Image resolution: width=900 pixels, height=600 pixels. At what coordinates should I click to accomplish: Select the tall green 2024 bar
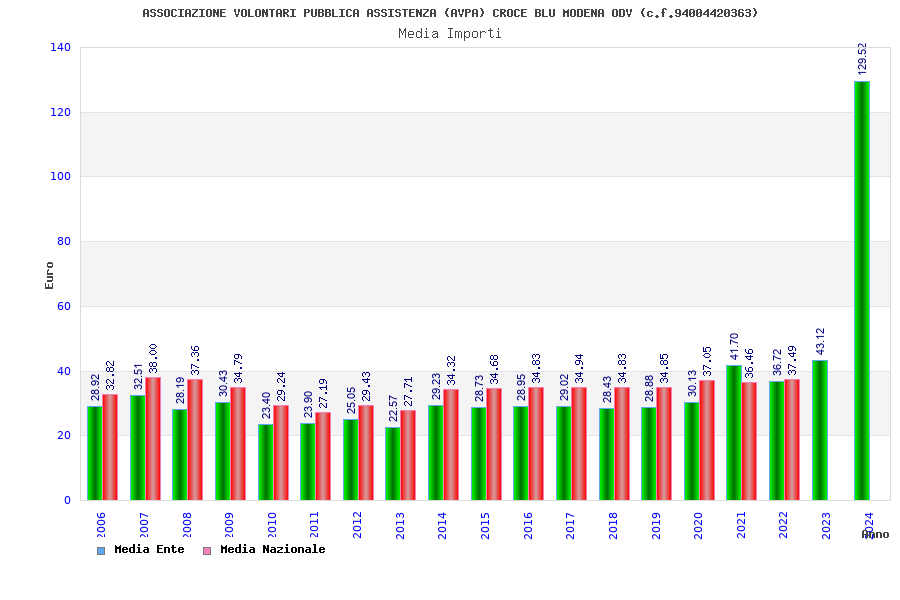tap(861, 290)
